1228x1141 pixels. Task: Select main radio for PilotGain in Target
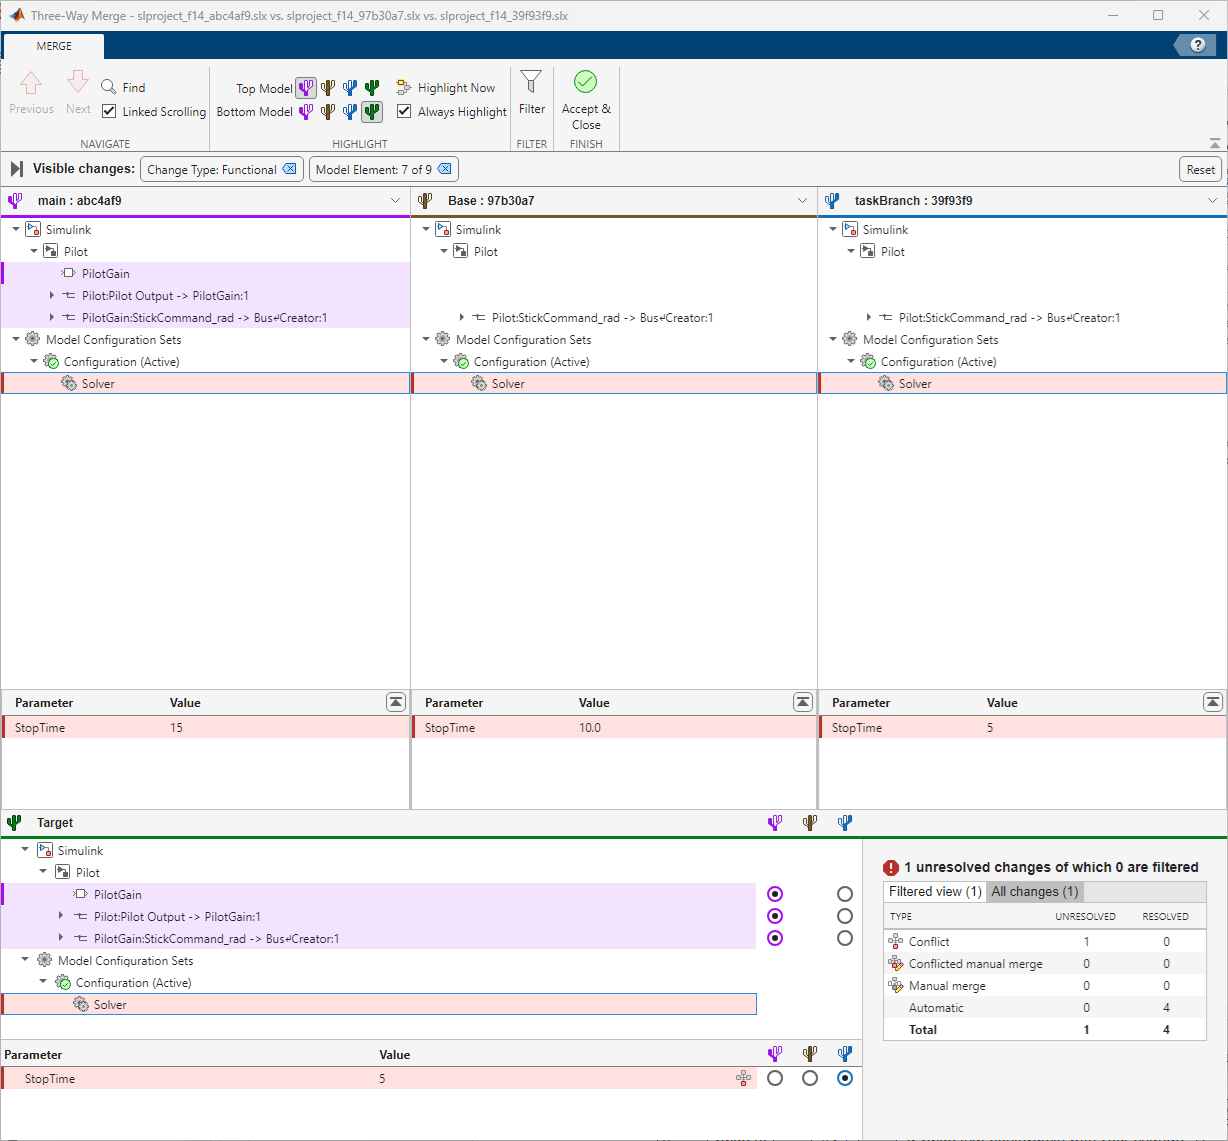point(775,894)
